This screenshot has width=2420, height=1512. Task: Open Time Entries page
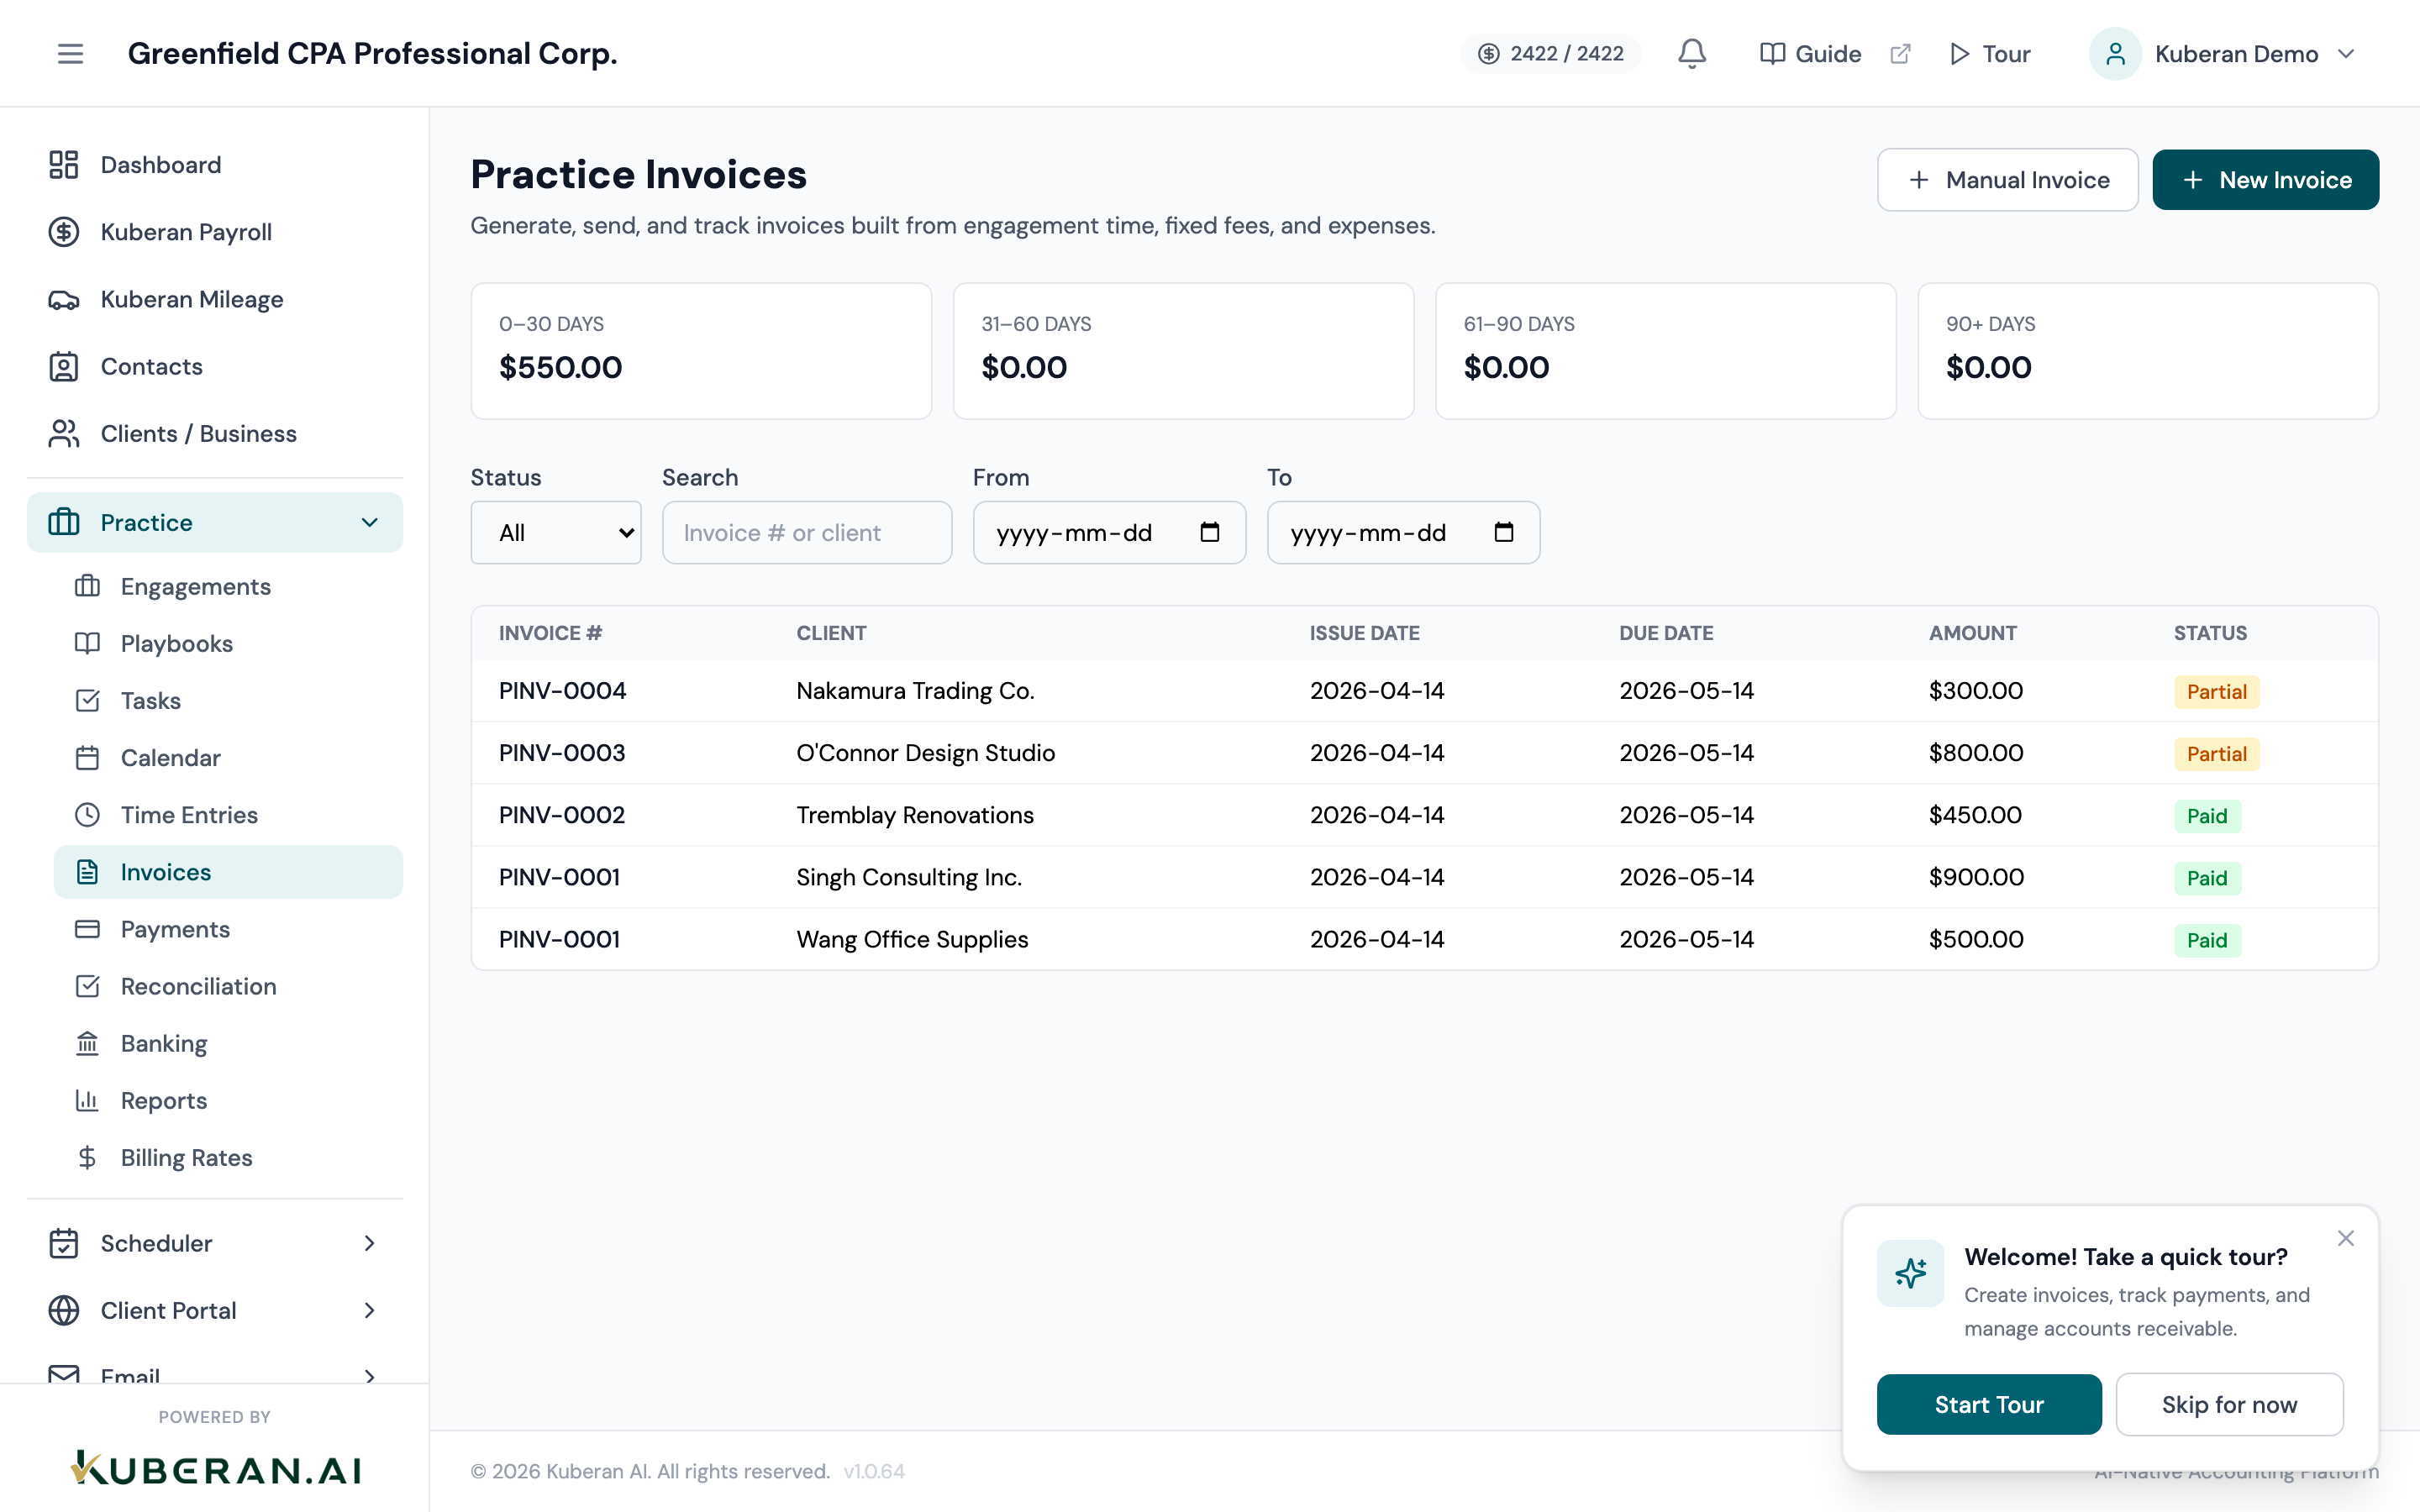pyautogui.click(x=228, y=814)
